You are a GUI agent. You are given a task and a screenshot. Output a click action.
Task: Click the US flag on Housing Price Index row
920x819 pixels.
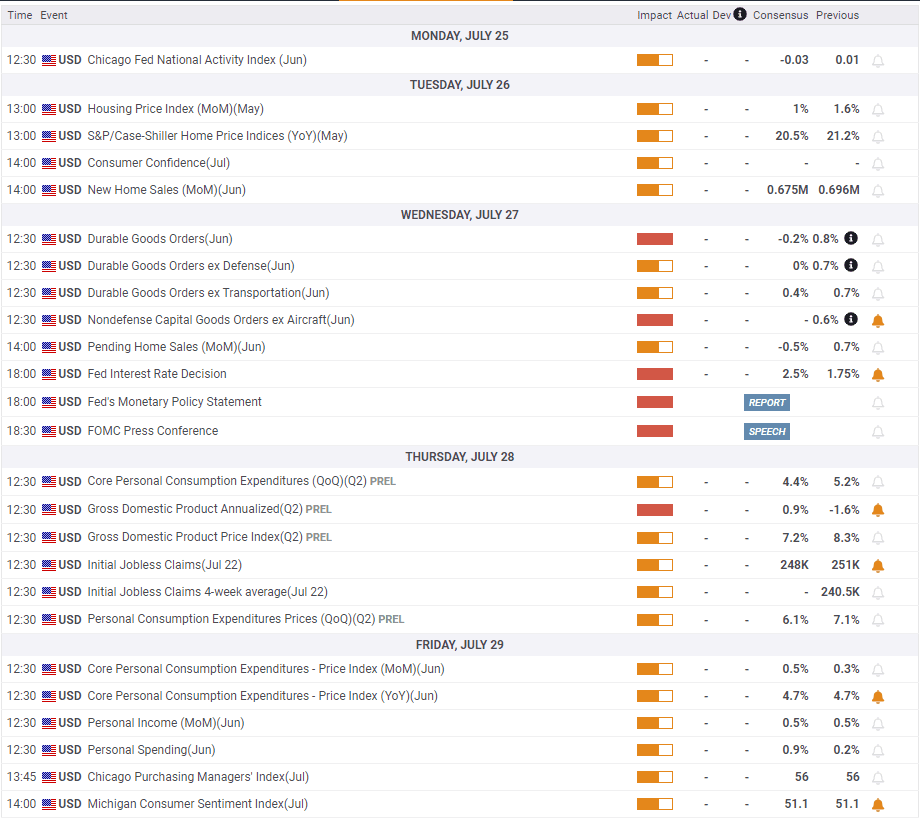[x=49, y=109]
